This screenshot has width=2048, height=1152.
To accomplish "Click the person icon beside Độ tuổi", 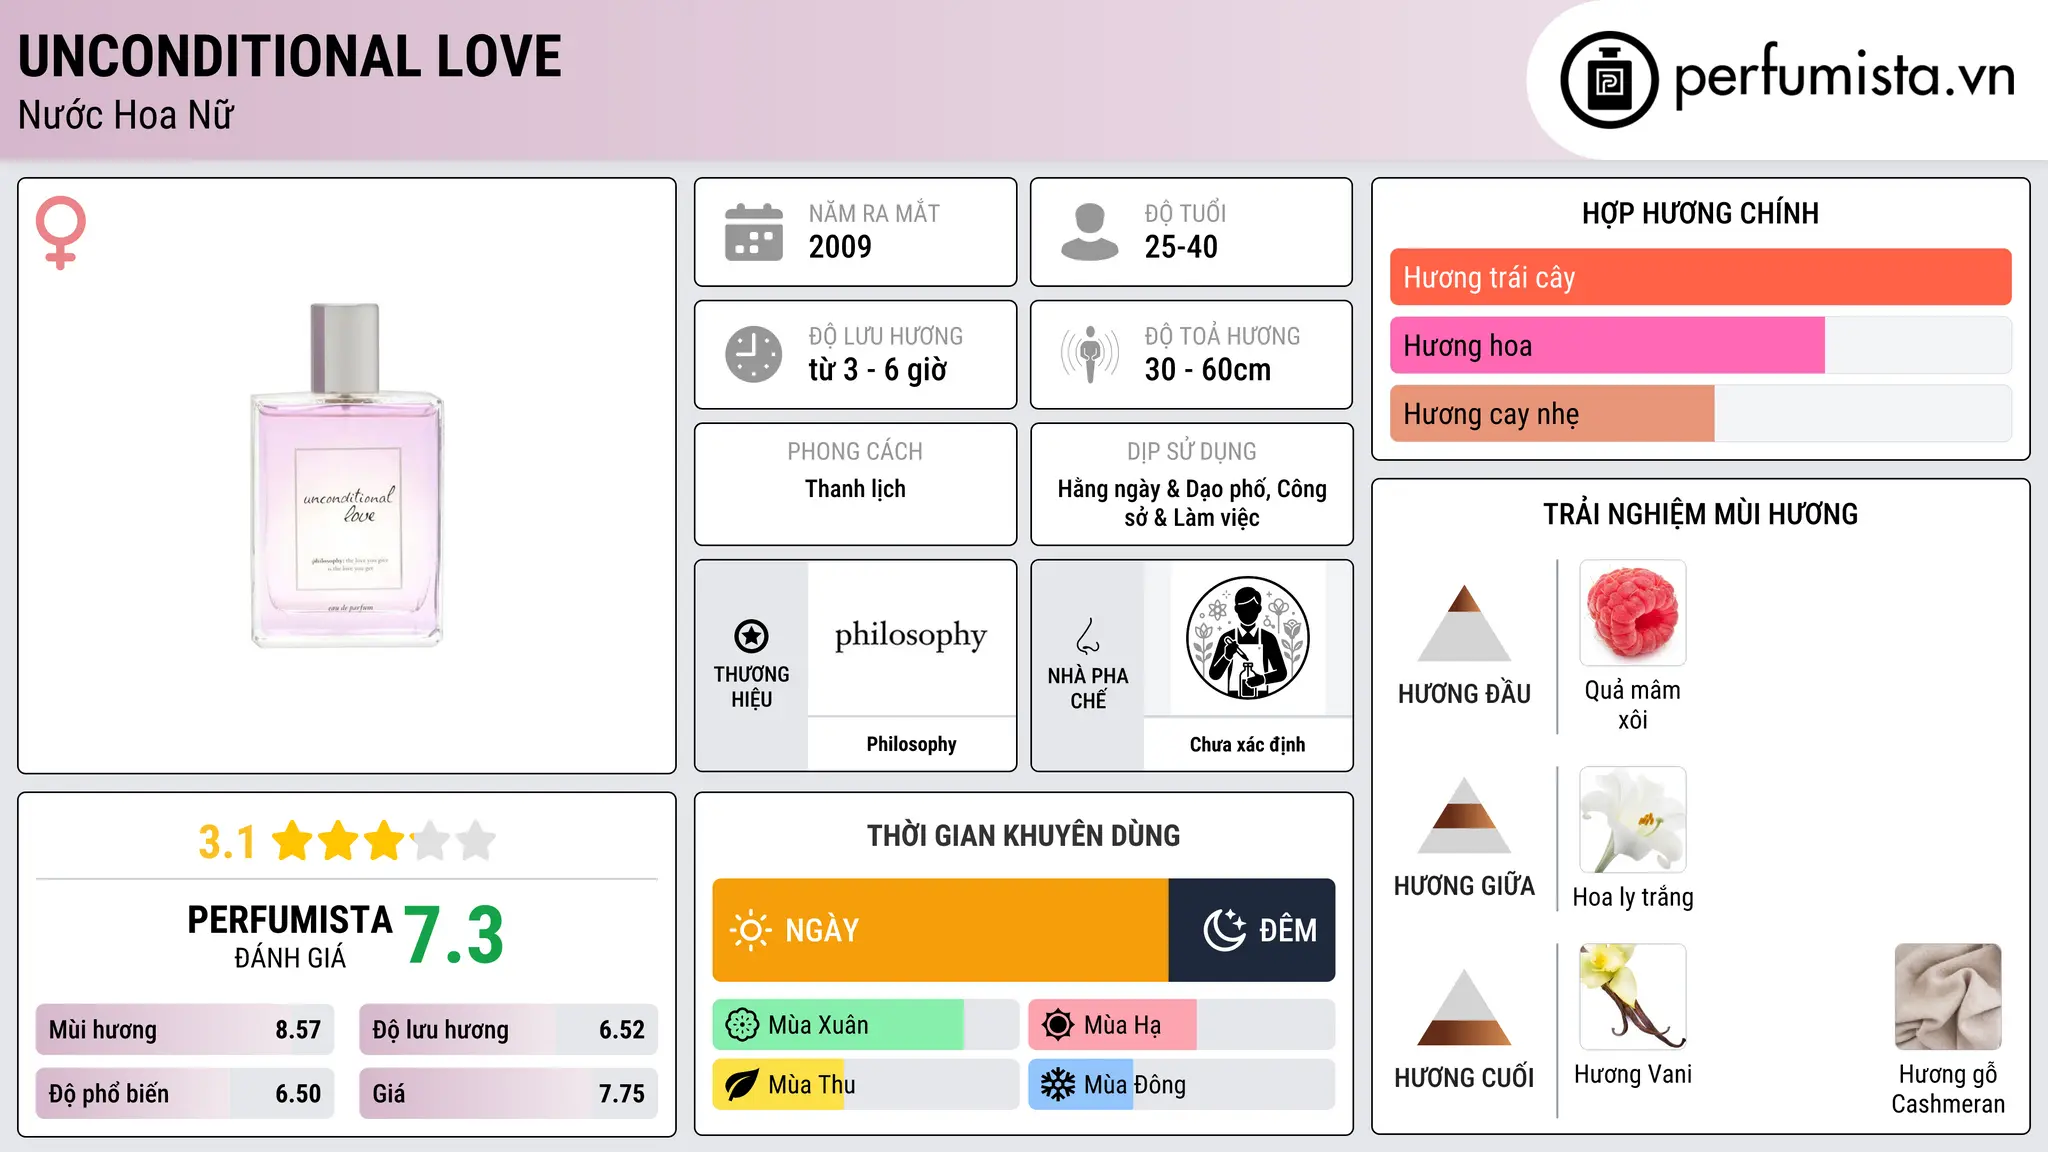I will (x=1089, y=232).
